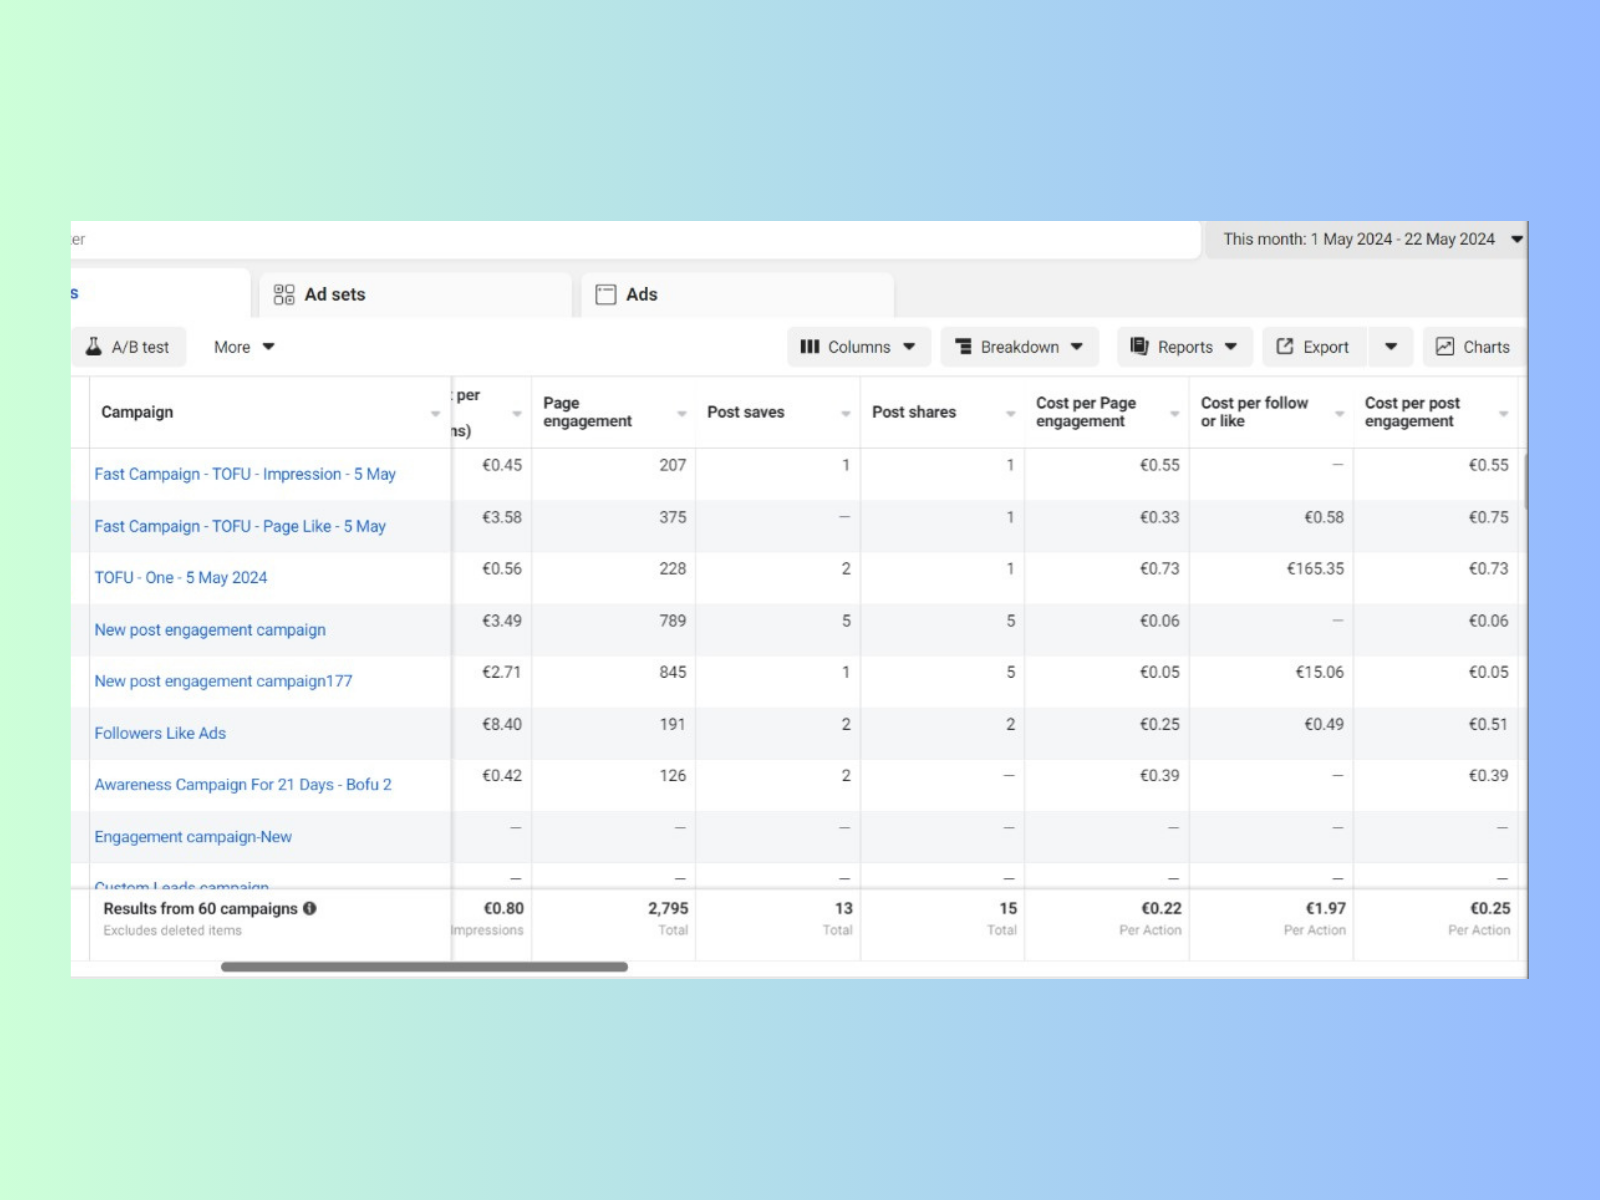
Task: Open the More dropdown menu
Action: point(244,347)
